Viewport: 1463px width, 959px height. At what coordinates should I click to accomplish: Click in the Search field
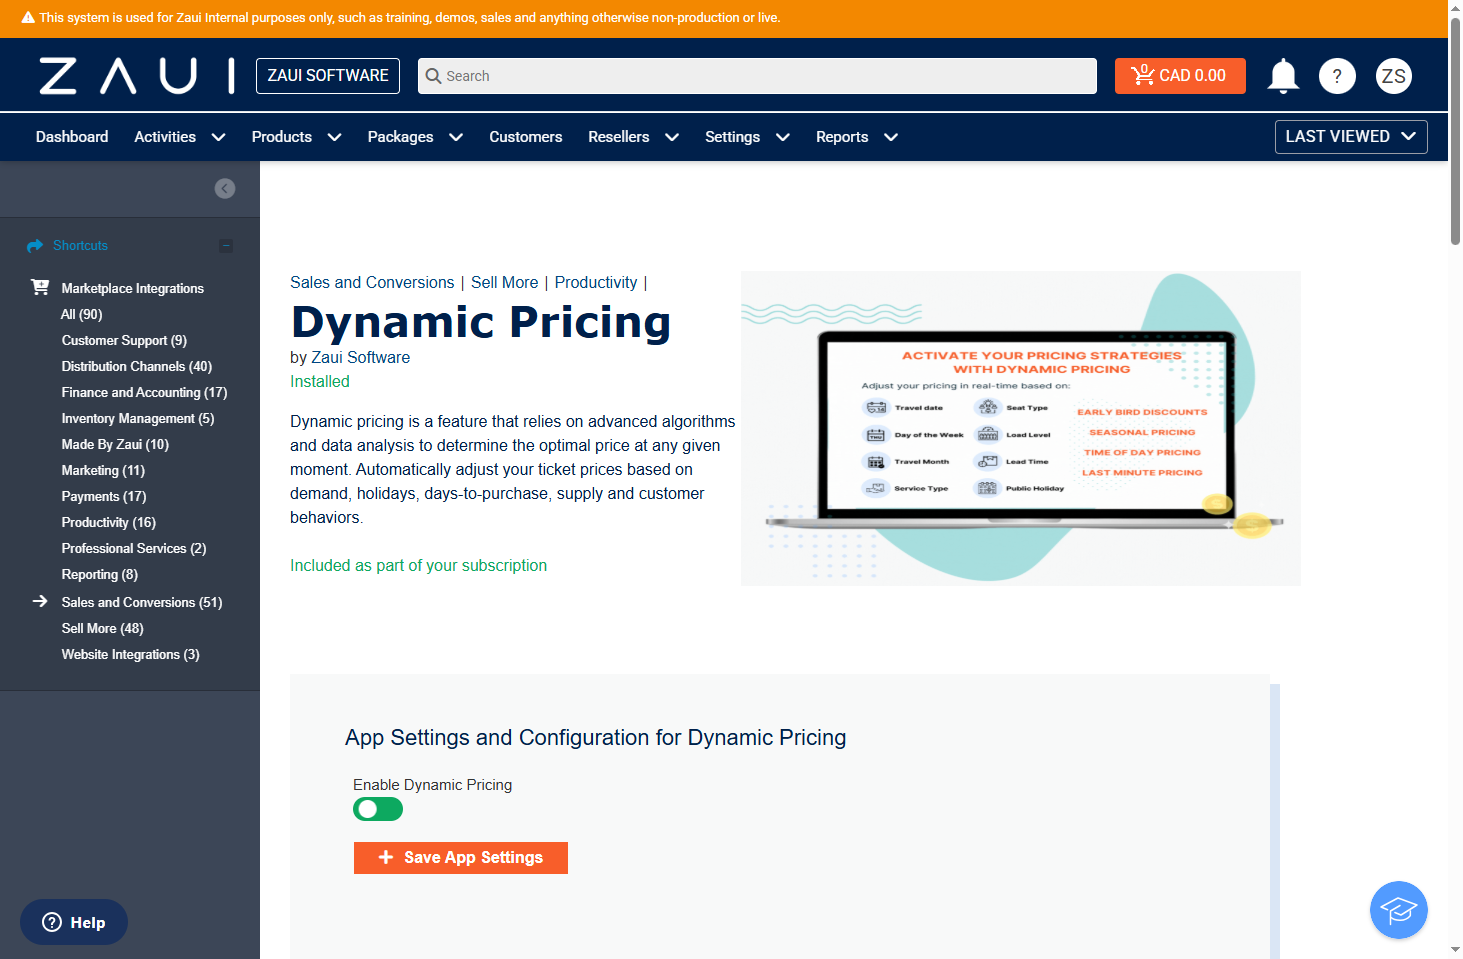(757, 76)
